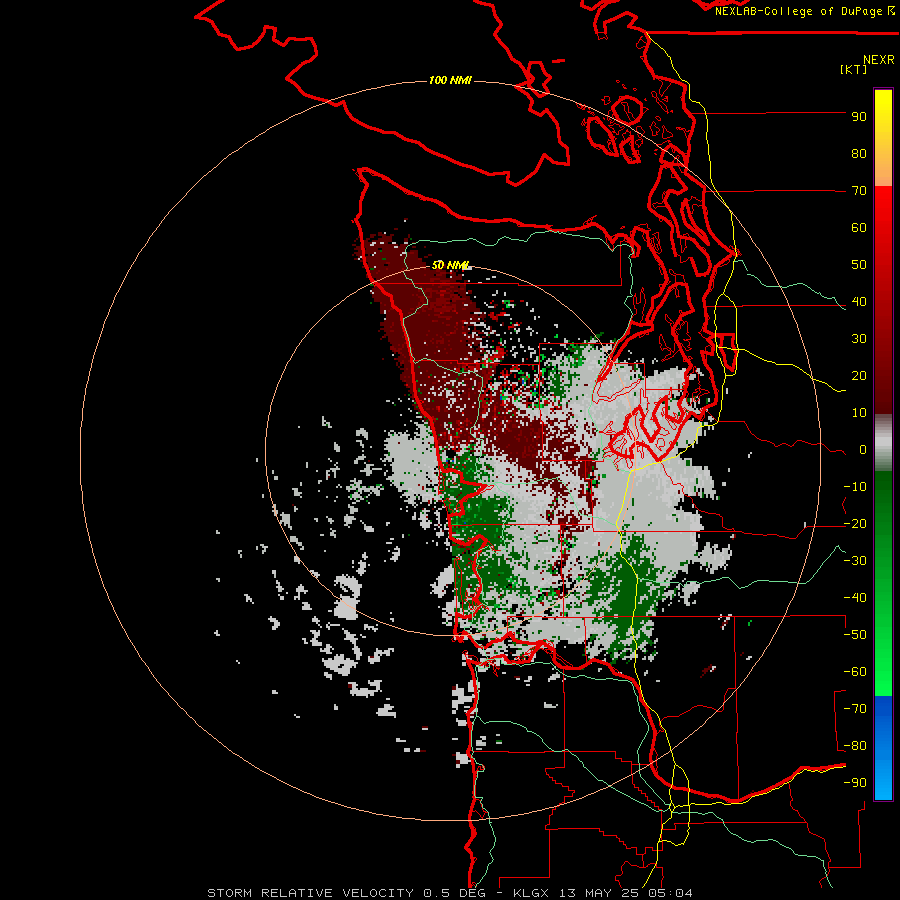Click the 80 value on the velocity scale
Viewport: 900px width, 900px height.
coord(859,154)
